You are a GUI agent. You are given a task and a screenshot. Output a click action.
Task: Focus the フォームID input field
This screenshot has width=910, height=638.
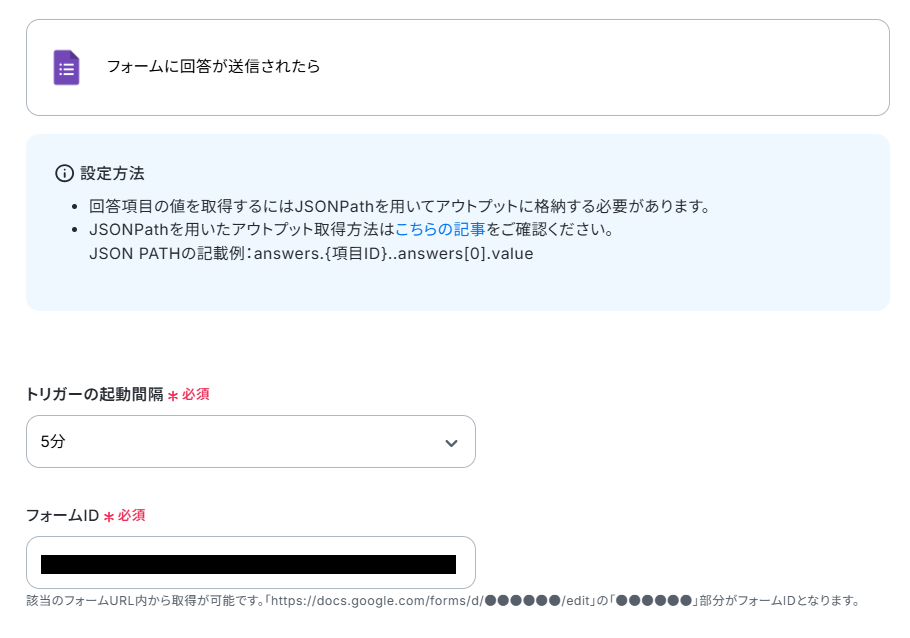coord(251,563)
